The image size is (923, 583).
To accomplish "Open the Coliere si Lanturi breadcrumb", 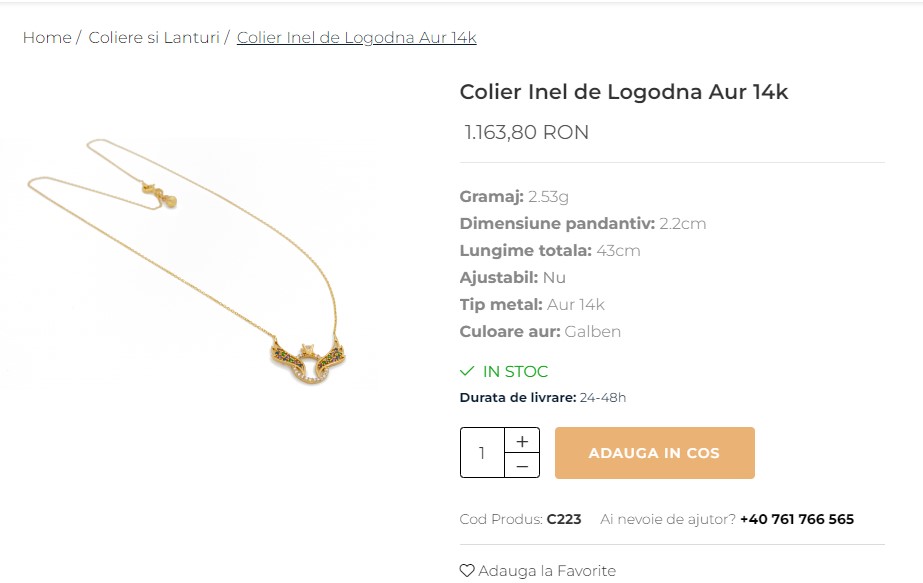I will pos(154,37).
